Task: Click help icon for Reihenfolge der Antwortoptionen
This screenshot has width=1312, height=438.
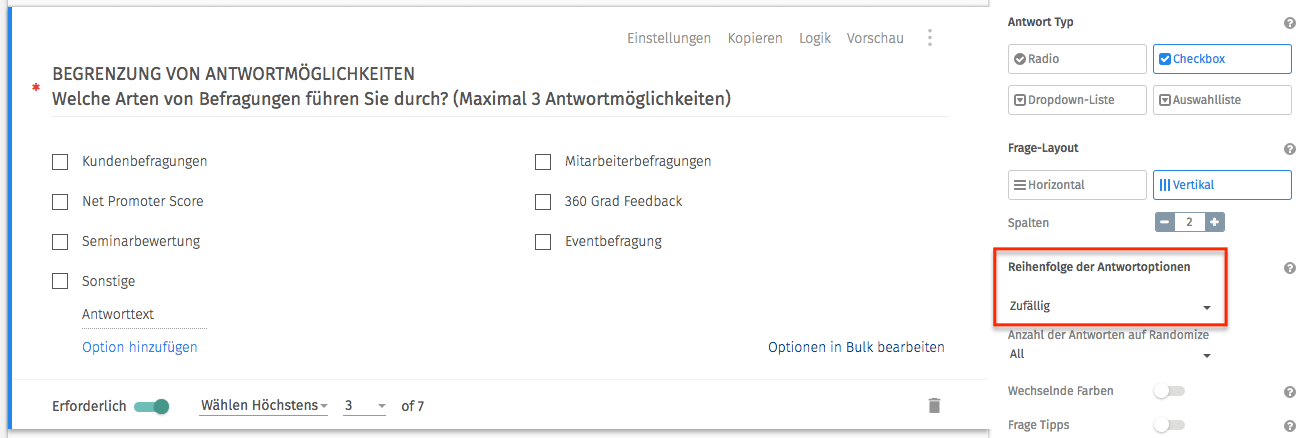Action: point(1289,268)
